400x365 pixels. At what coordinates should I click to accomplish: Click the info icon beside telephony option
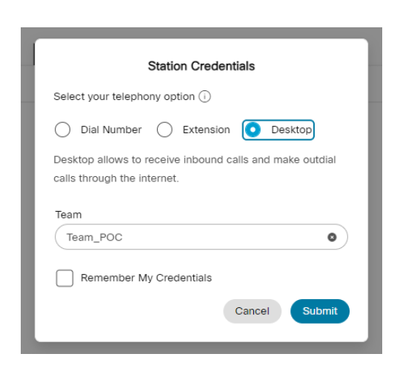[x=205, y=97]
